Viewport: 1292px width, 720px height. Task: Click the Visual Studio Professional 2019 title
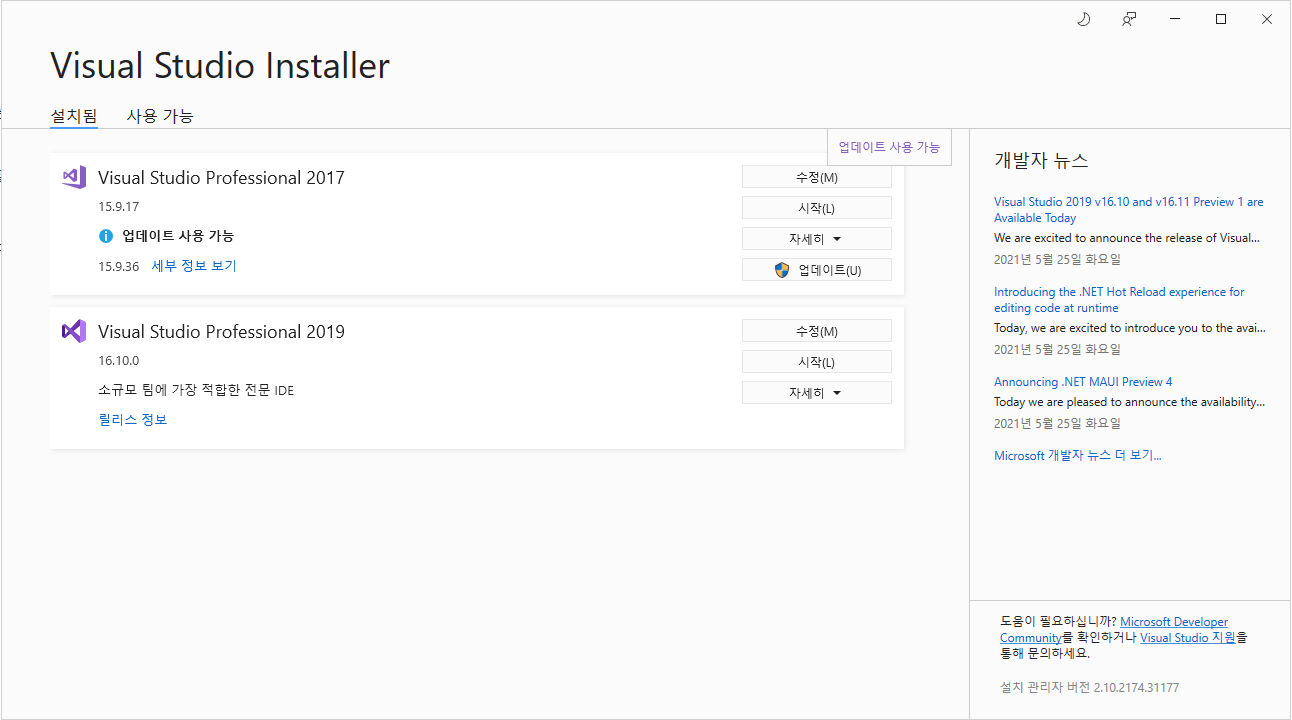221,332
